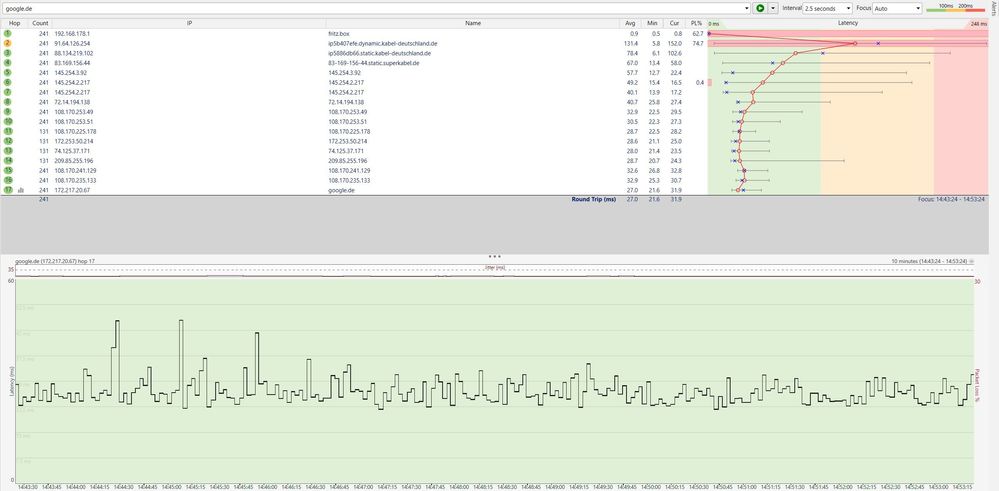
Task: Open the Focus Auto dropdown
Action: click(x=899, y=8)
